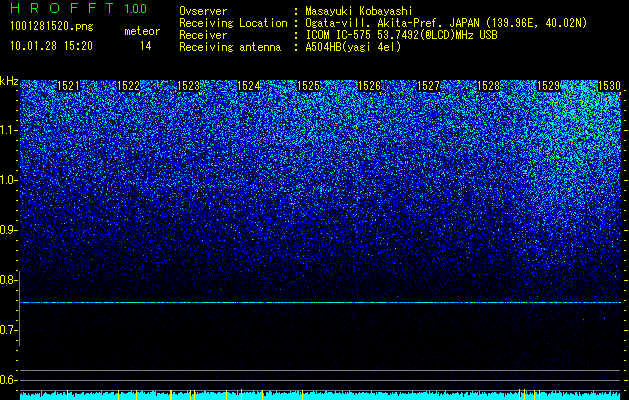Click the 0.8 kHz axis label
The height and width of the screenshot is (400, 629).
pyautogui.click(x=8, y=280)
